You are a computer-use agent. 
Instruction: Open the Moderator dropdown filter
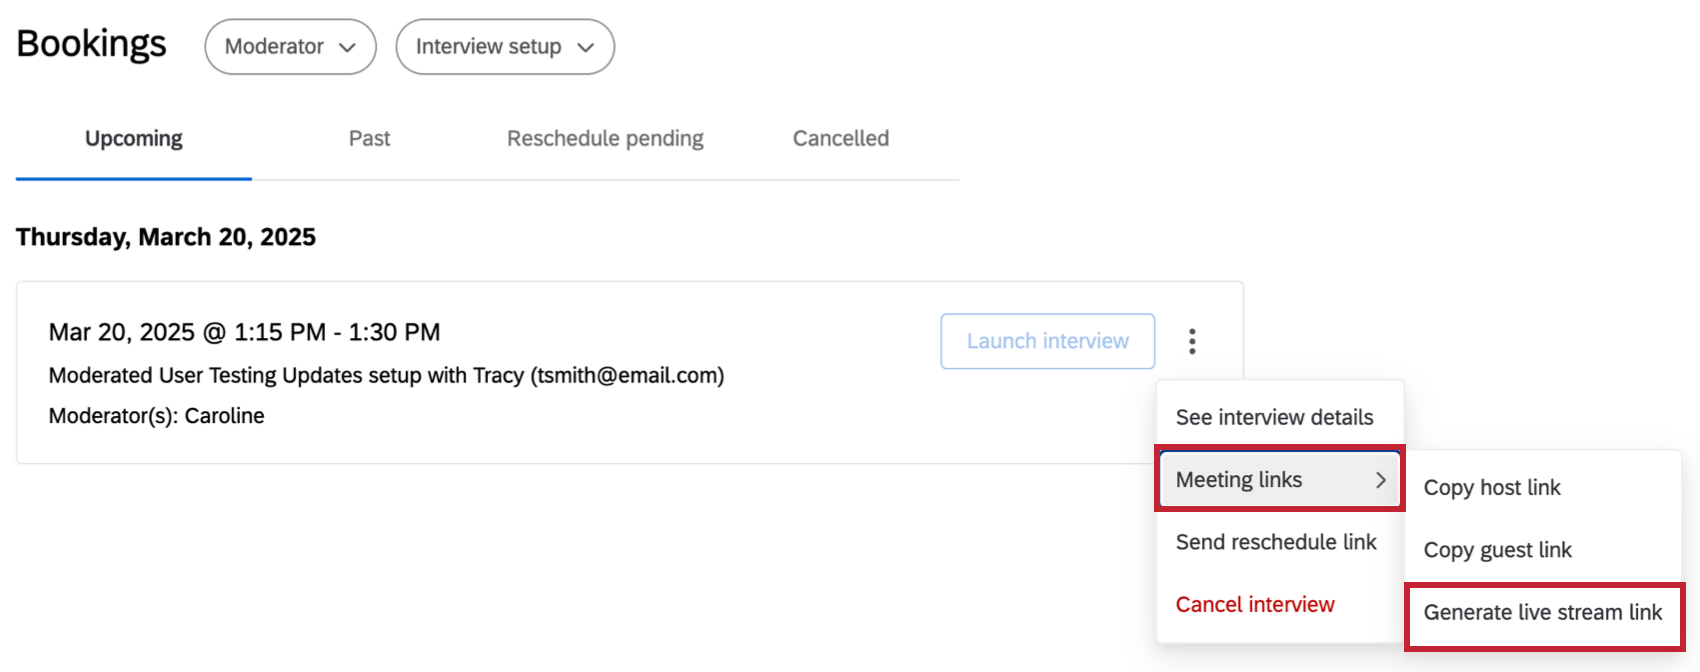290,46
